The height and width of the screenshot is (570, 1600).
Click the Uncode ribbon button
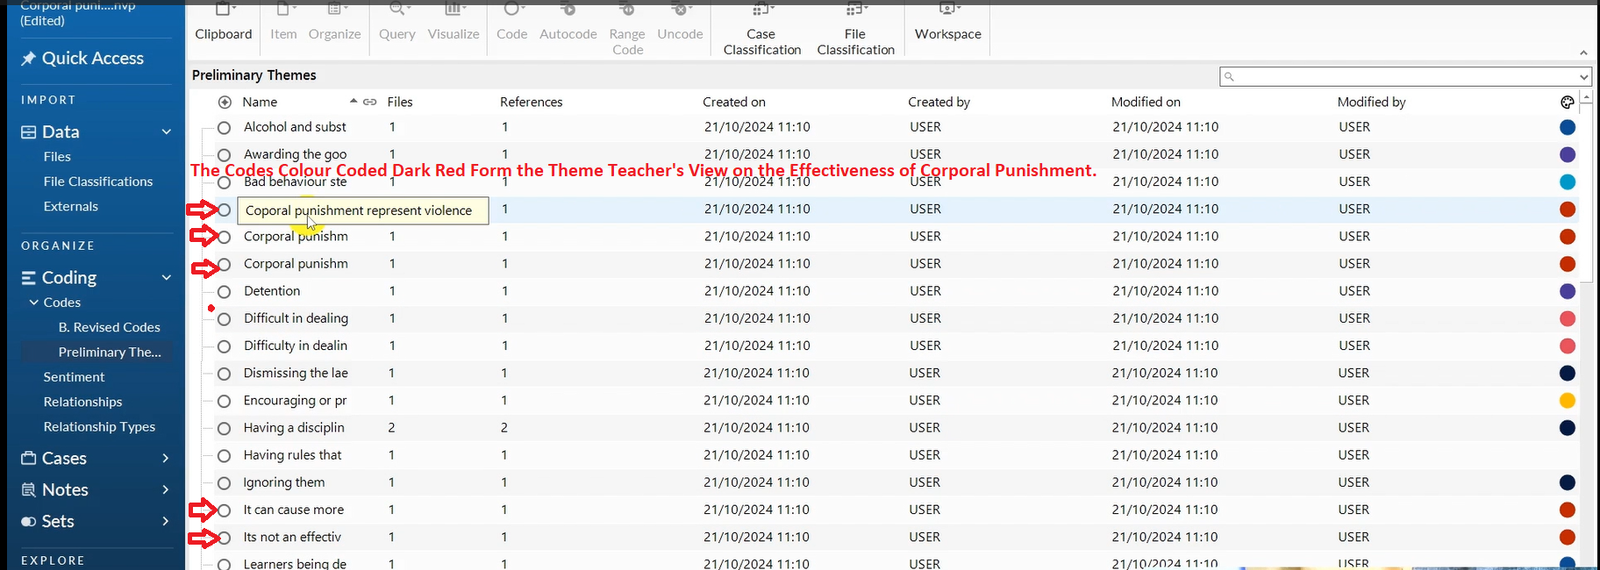(680, 24)
